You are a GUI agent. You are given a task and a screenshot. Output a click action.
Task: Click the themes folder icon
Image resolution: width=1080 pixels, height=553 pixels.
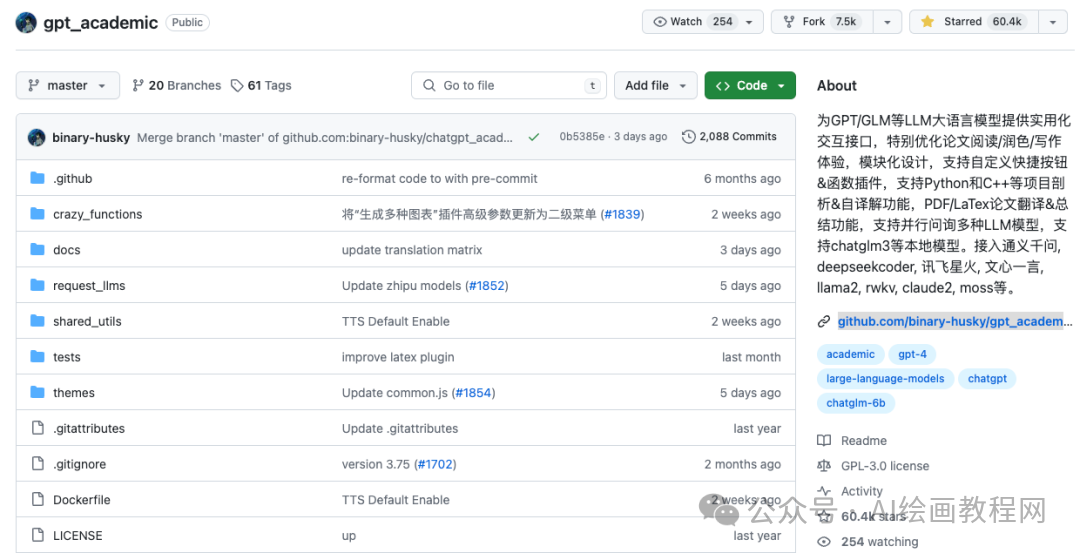38,393
